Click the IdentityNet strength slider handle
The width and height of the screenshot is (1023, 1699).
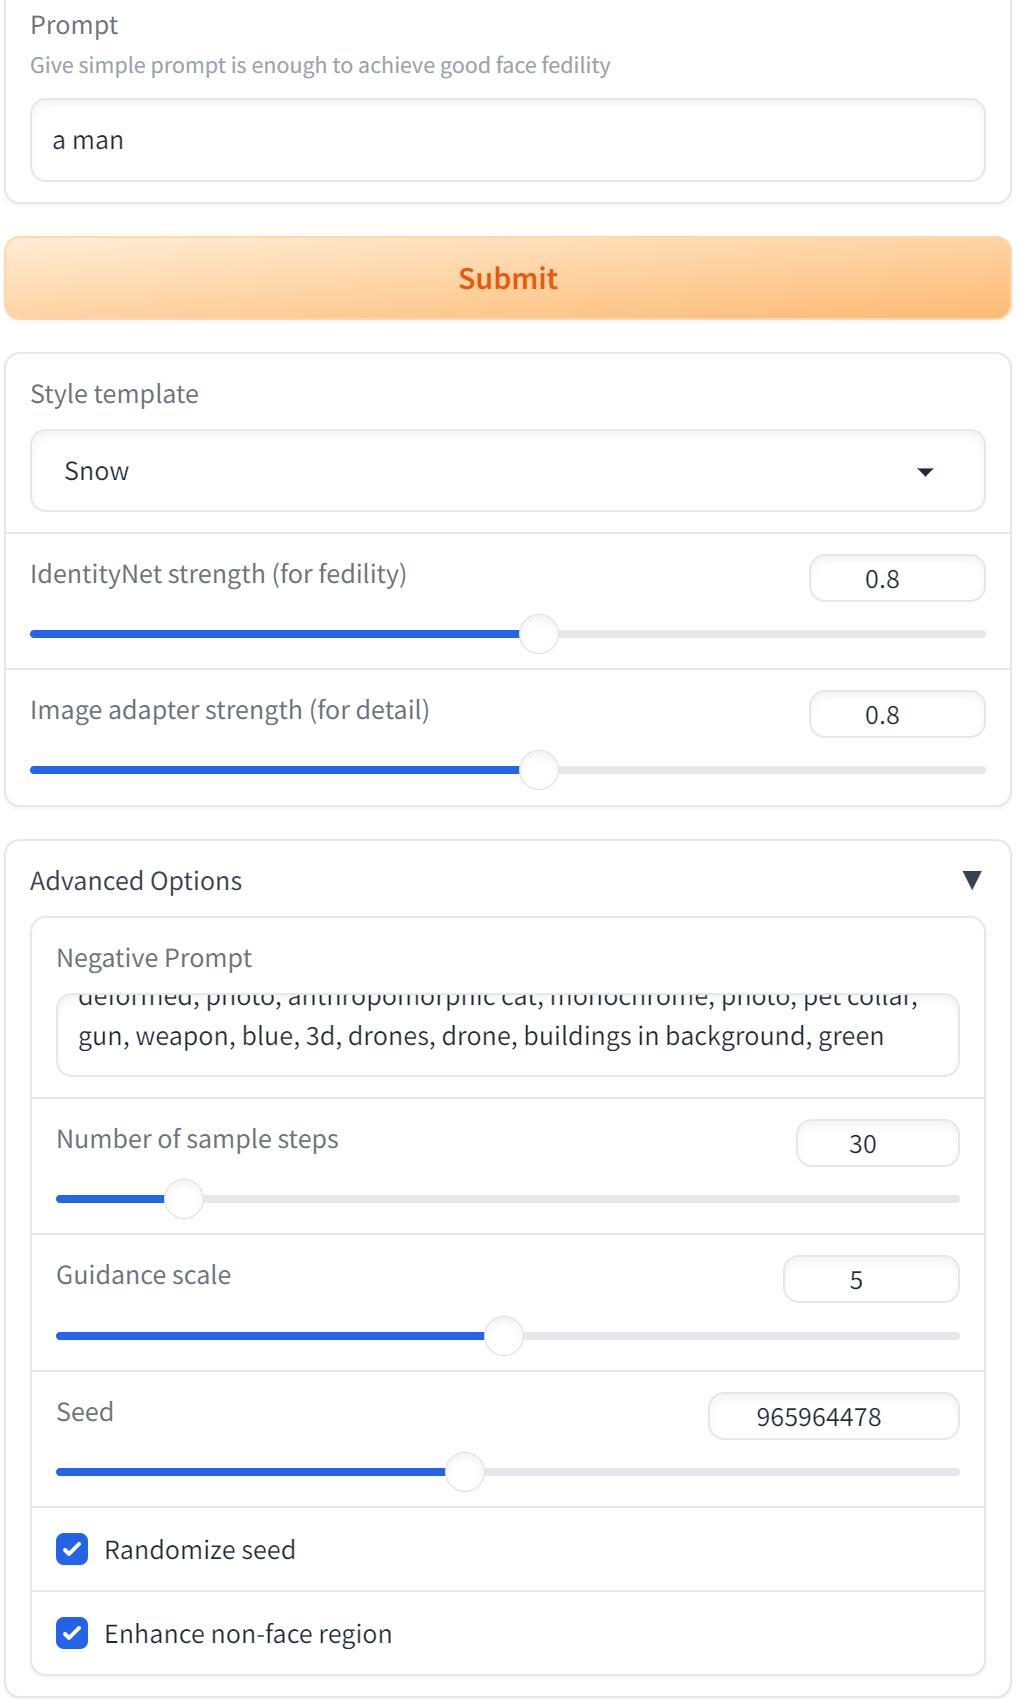(x=539, y=634)
